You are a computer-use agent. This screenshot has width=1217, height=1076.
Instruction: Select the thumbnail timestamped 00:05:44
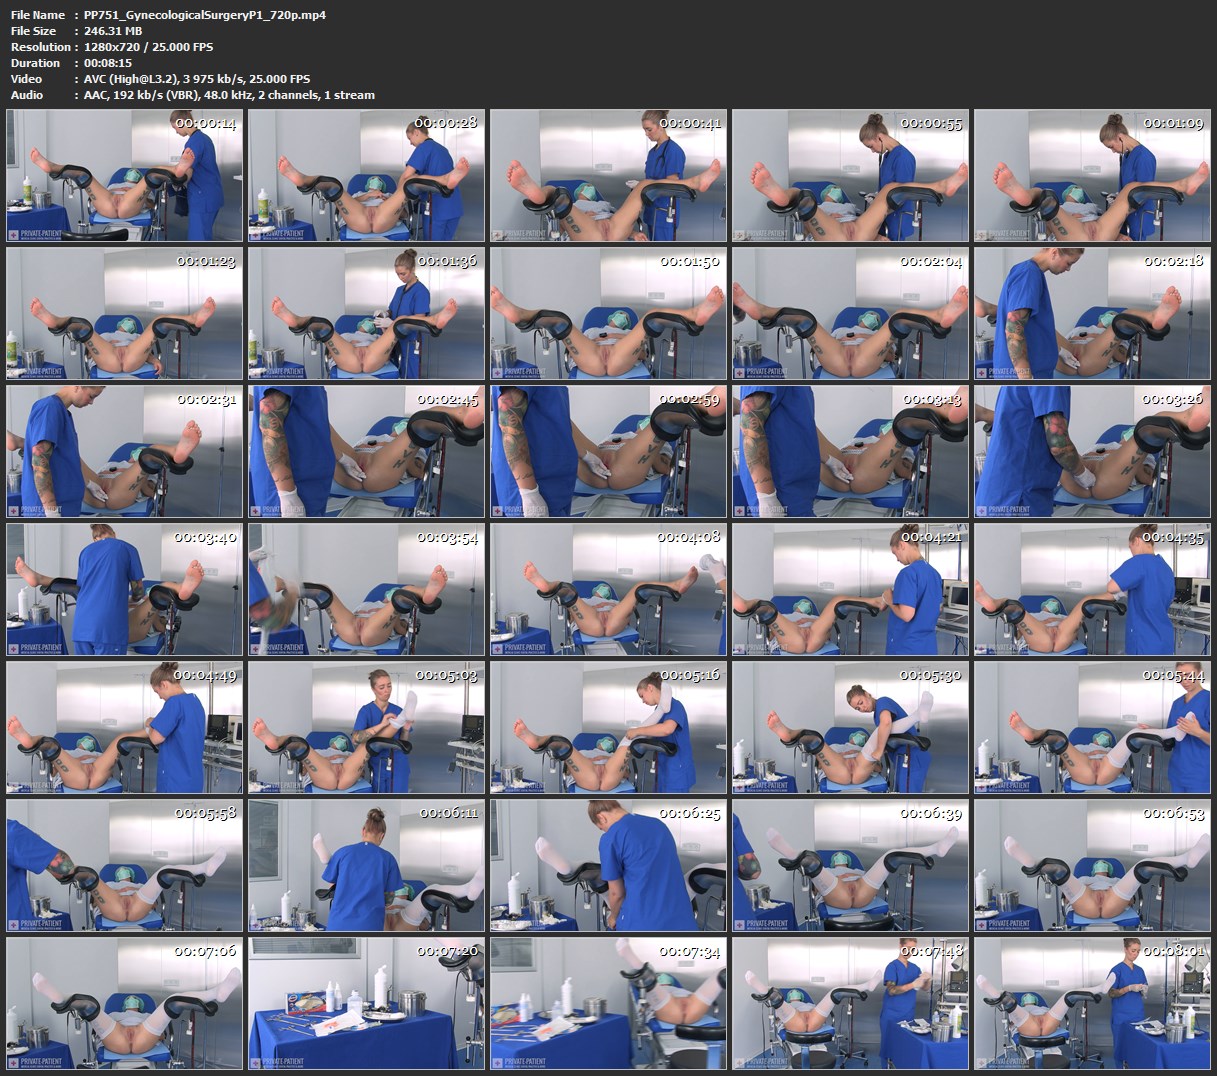click(x=1092, y=727)
